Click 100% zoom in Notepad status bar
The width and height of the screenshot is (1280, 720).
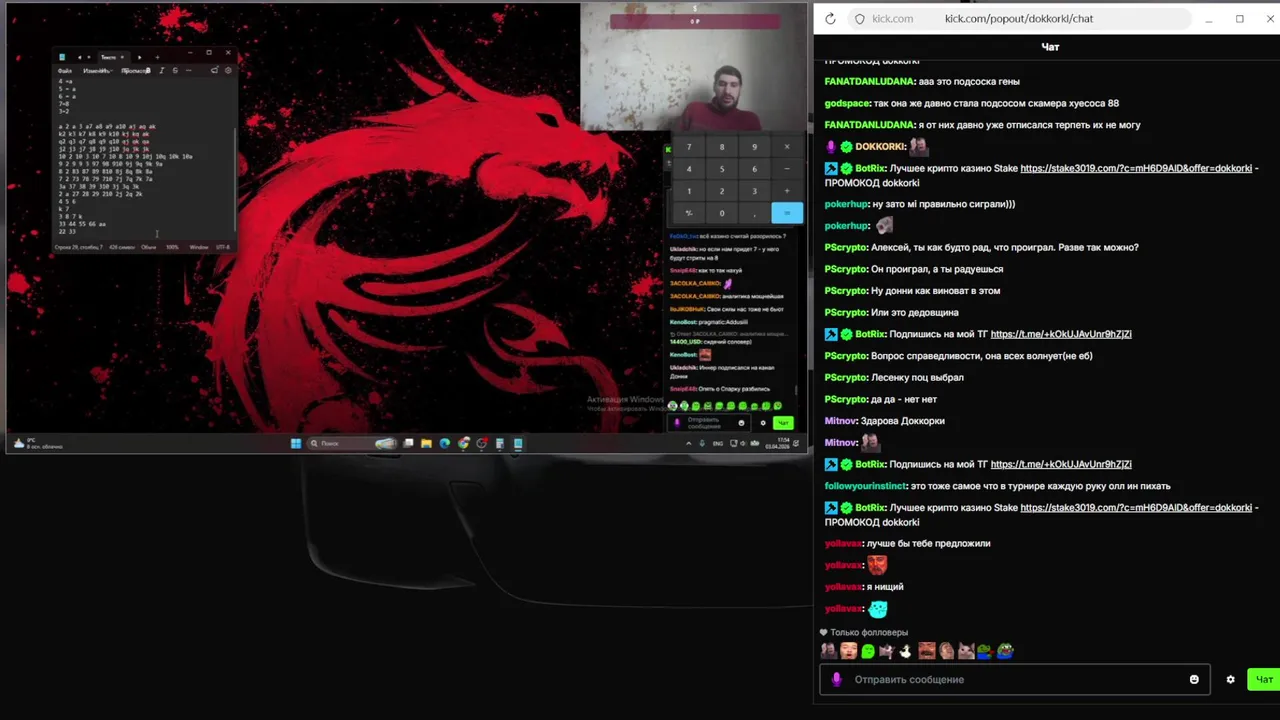(173, 247)
